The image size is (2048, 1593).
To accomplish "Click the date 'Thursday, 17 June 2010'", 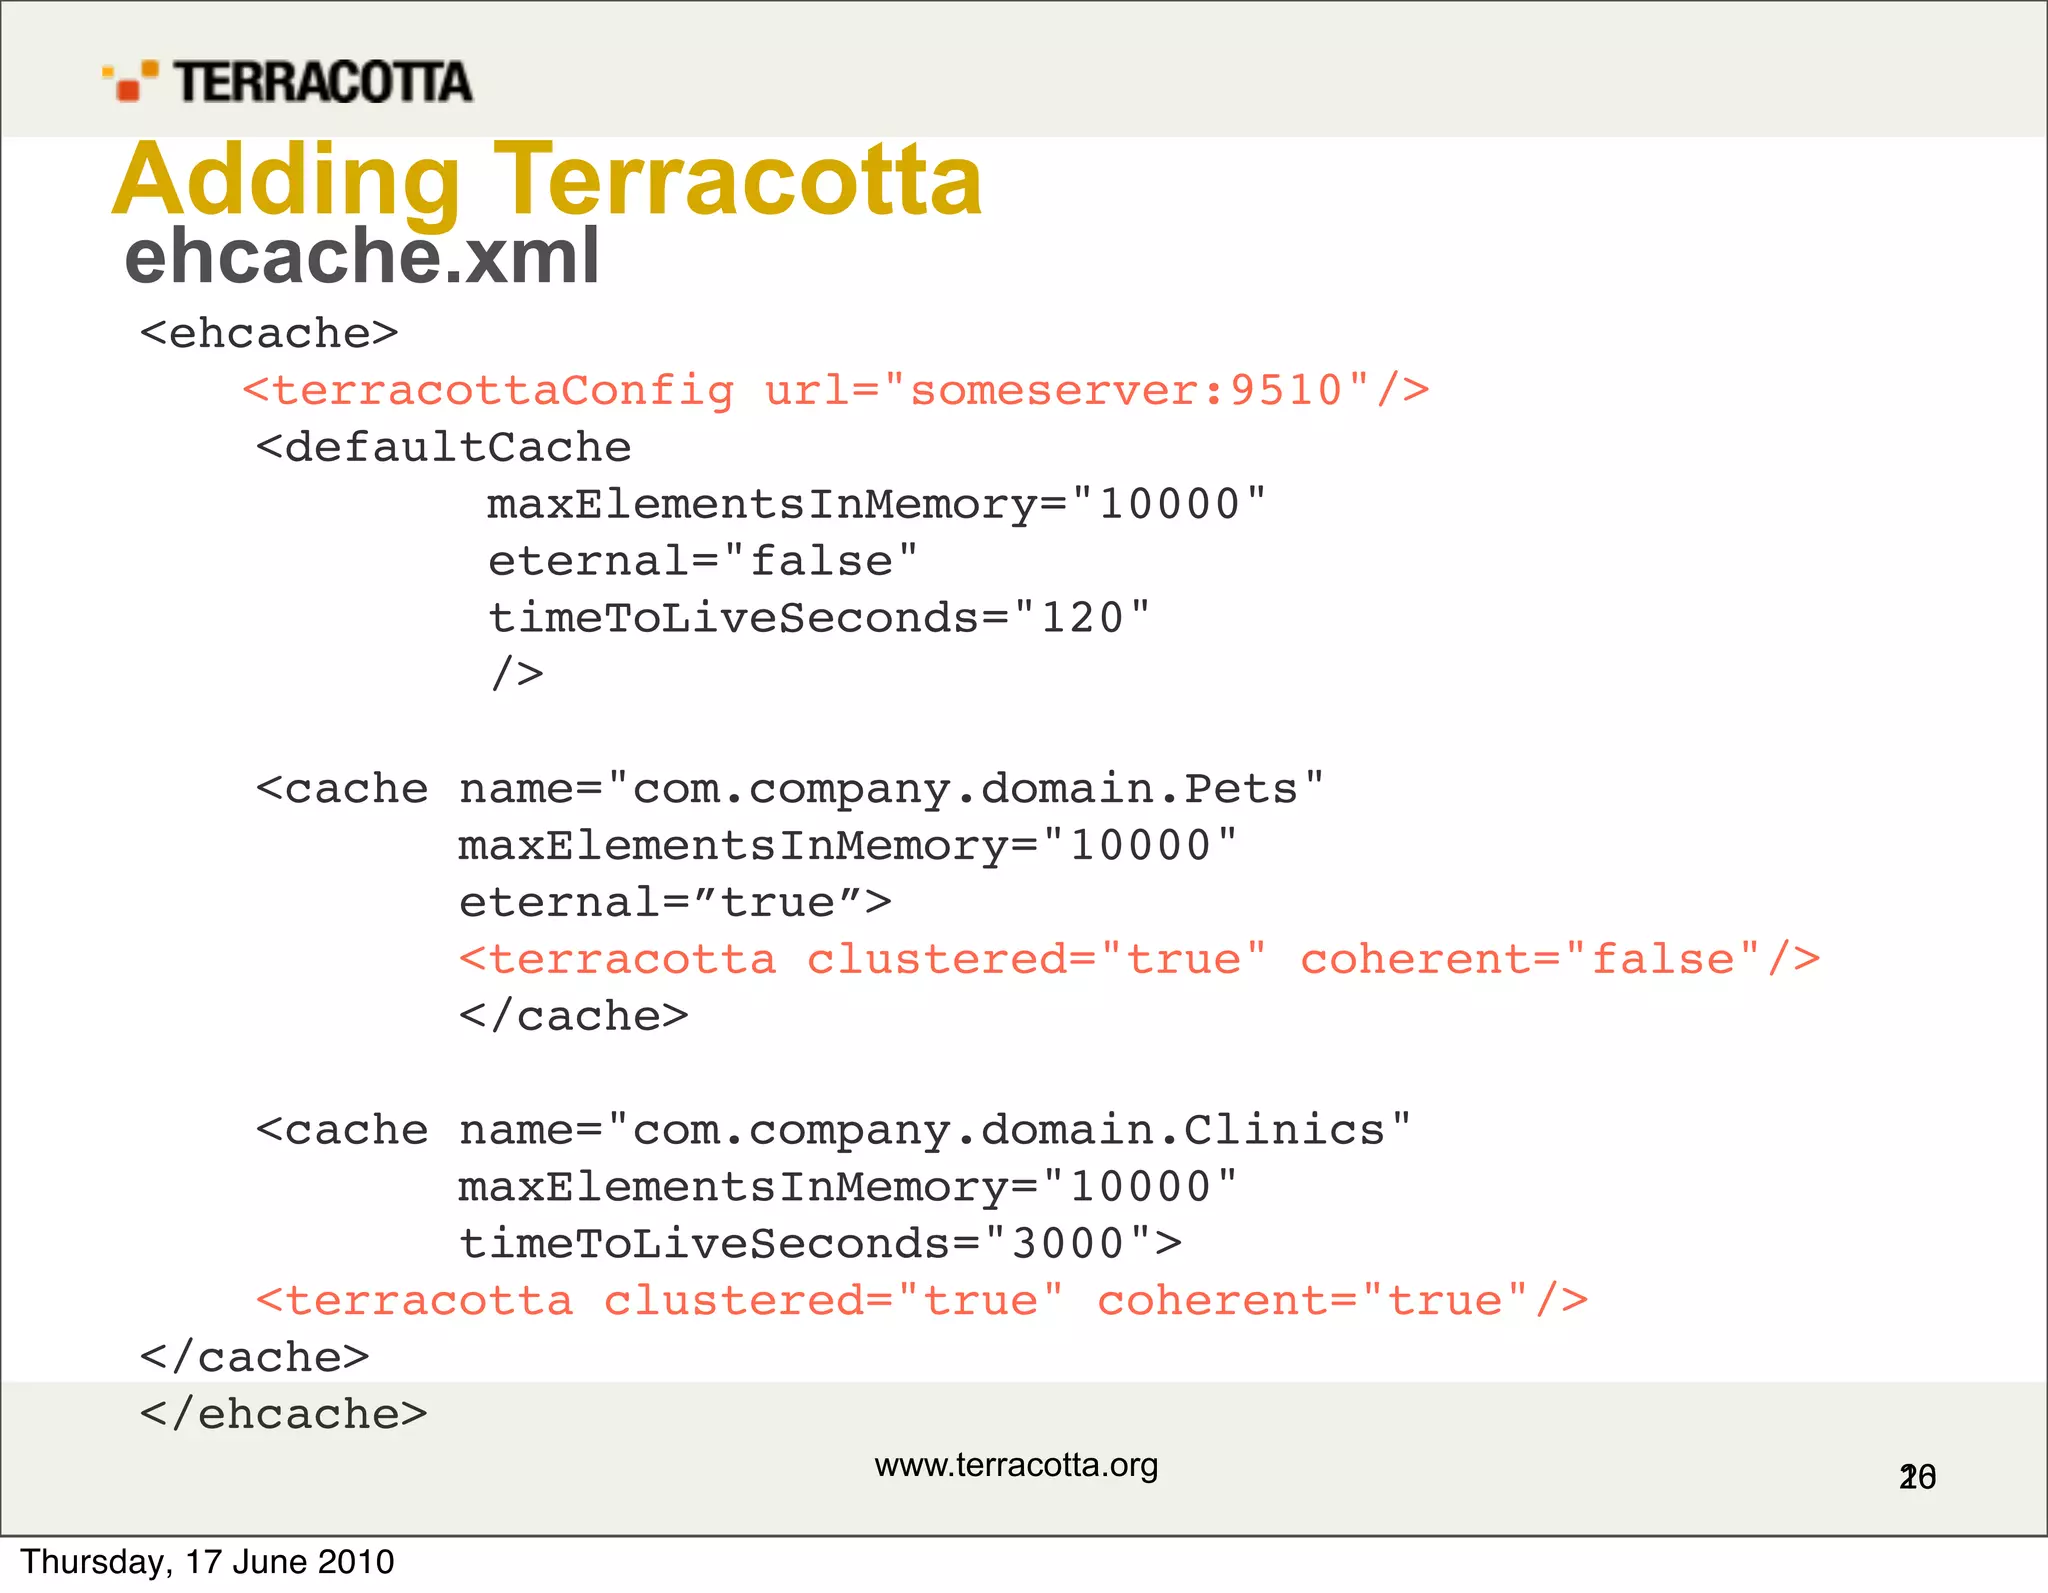I will [x=208, y=1562].
